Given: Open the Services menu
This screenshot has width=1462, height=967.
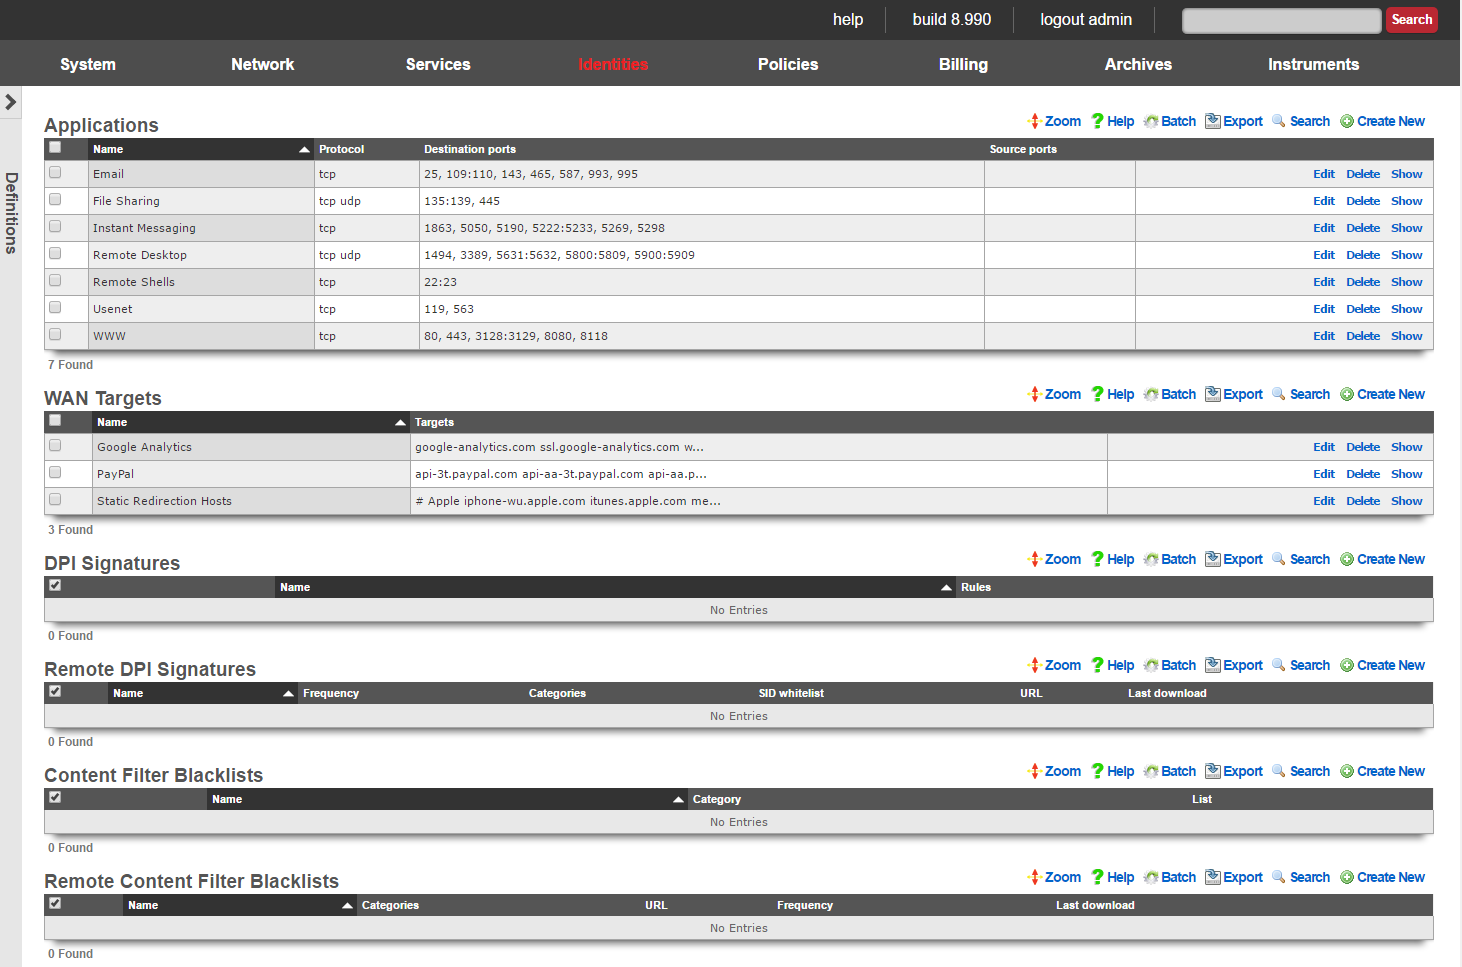Looking at the screenshot, I should pos(438,64).
